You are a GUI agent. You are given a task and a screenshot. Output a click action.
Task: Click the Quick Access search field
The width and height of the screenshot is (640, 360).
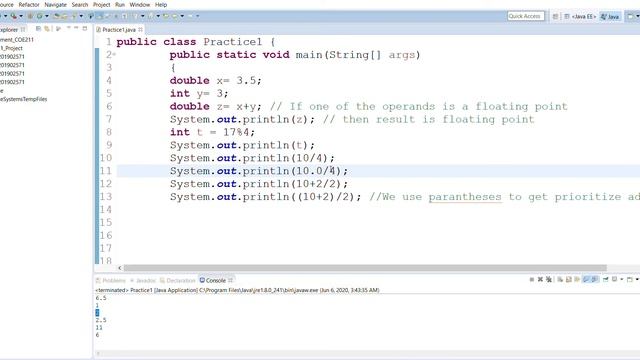point(526,16)
